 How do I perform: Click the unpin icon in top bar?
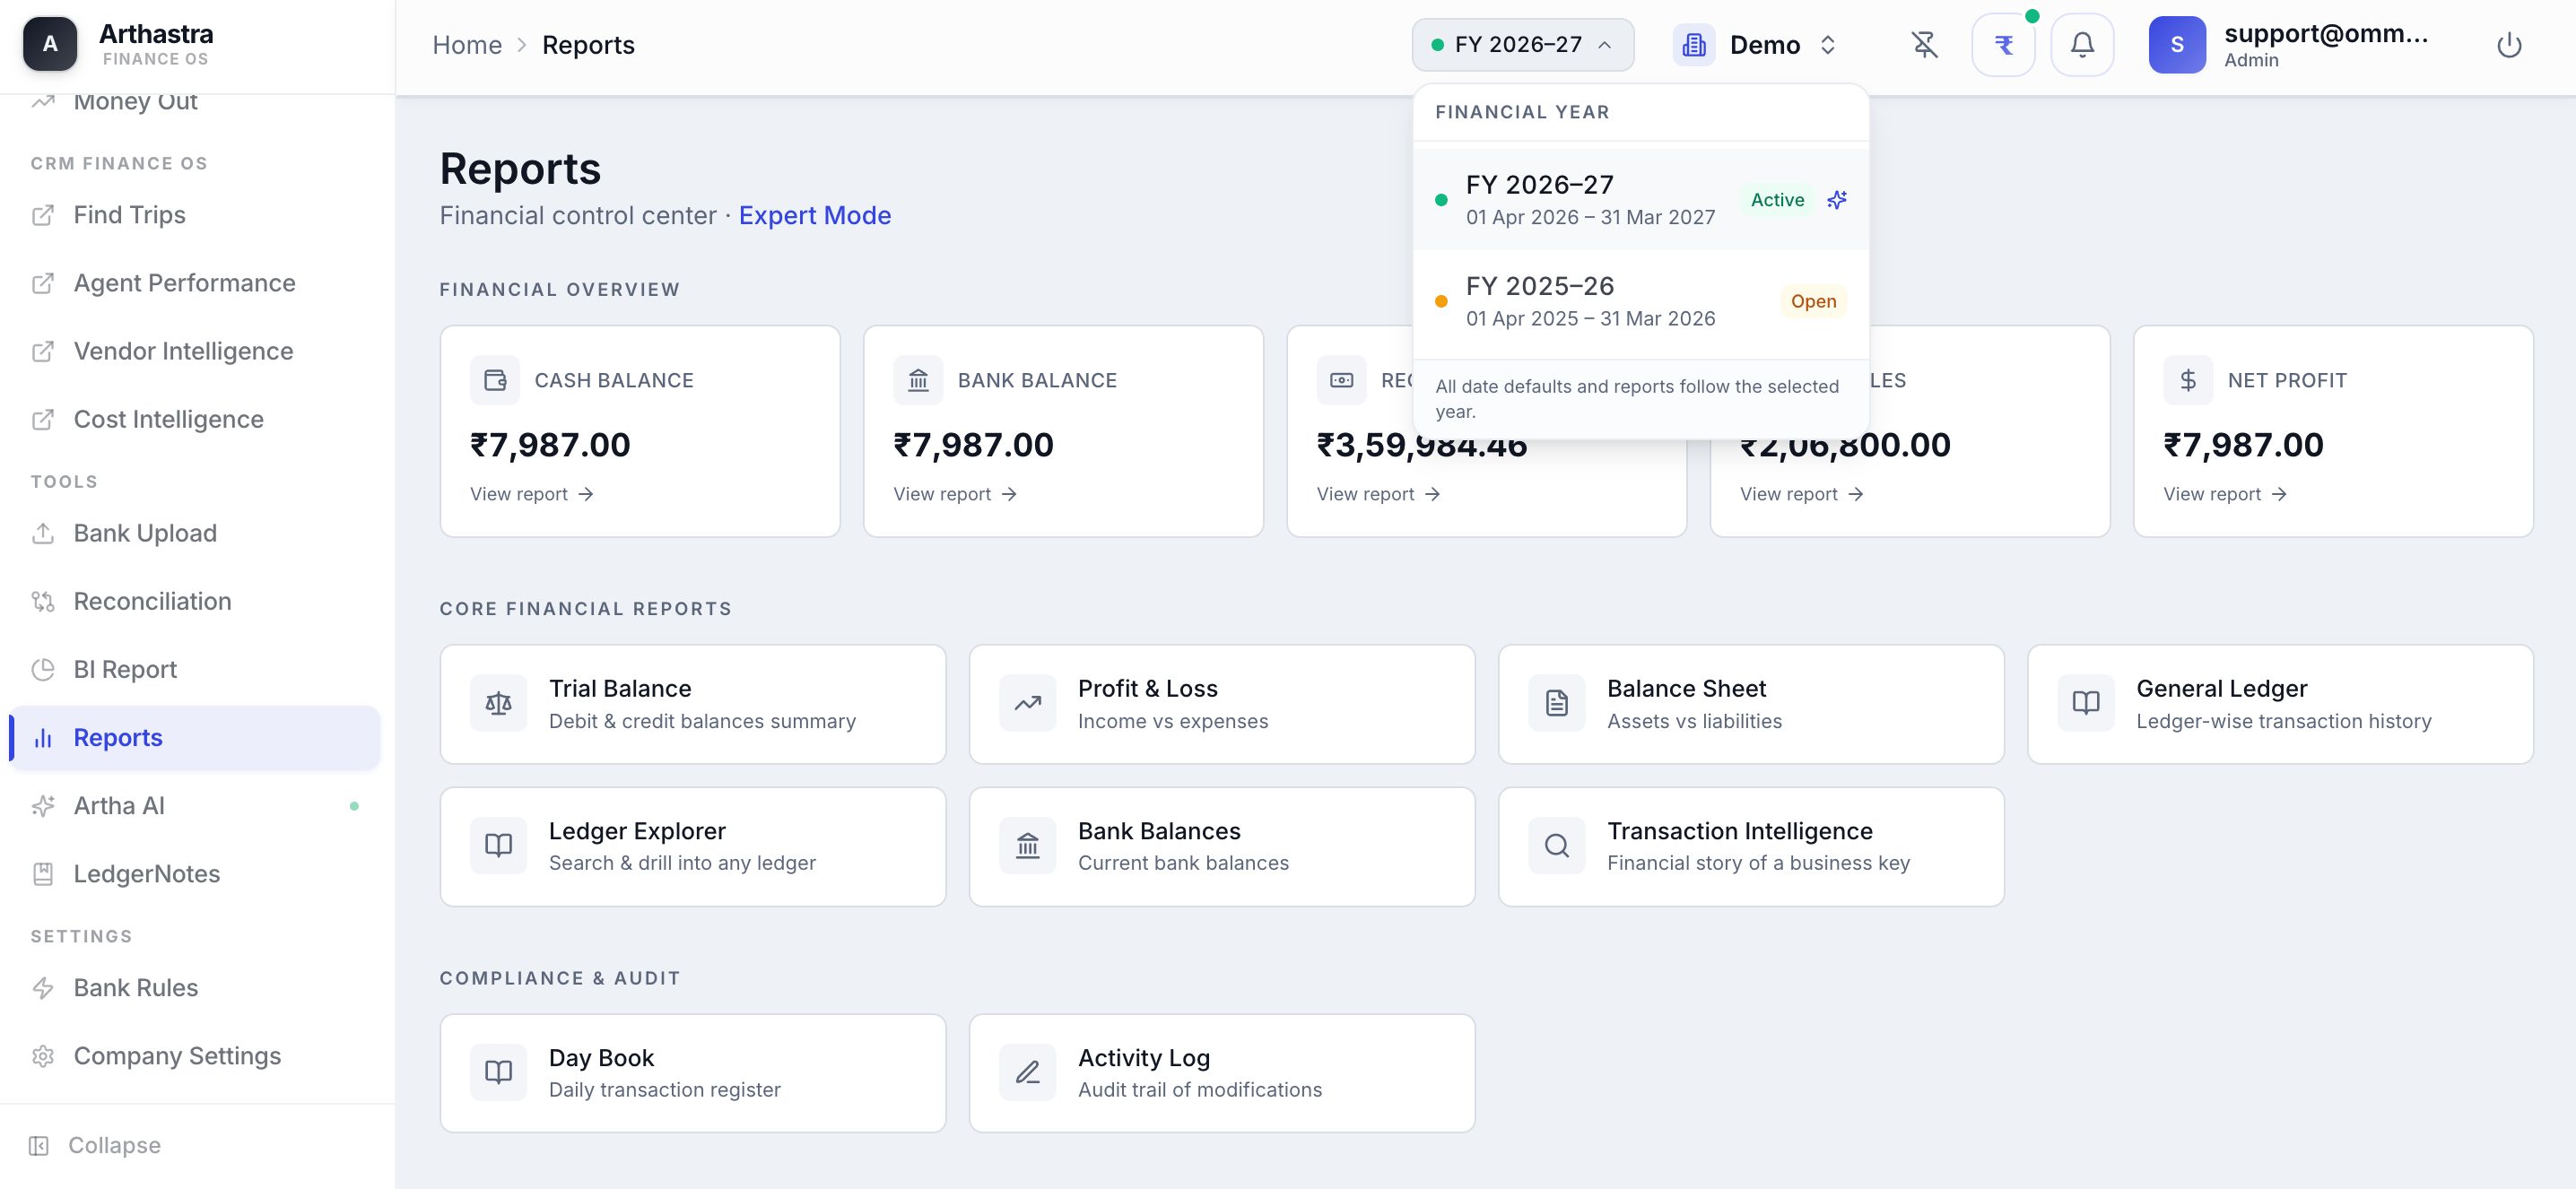(x=1924, y=45)
